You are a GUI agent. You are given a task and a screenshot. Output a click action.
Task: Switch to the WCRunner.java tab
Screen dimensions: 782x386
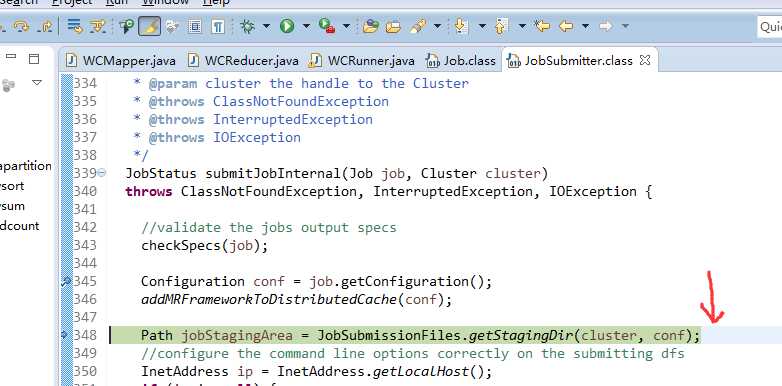pos(362,61)
